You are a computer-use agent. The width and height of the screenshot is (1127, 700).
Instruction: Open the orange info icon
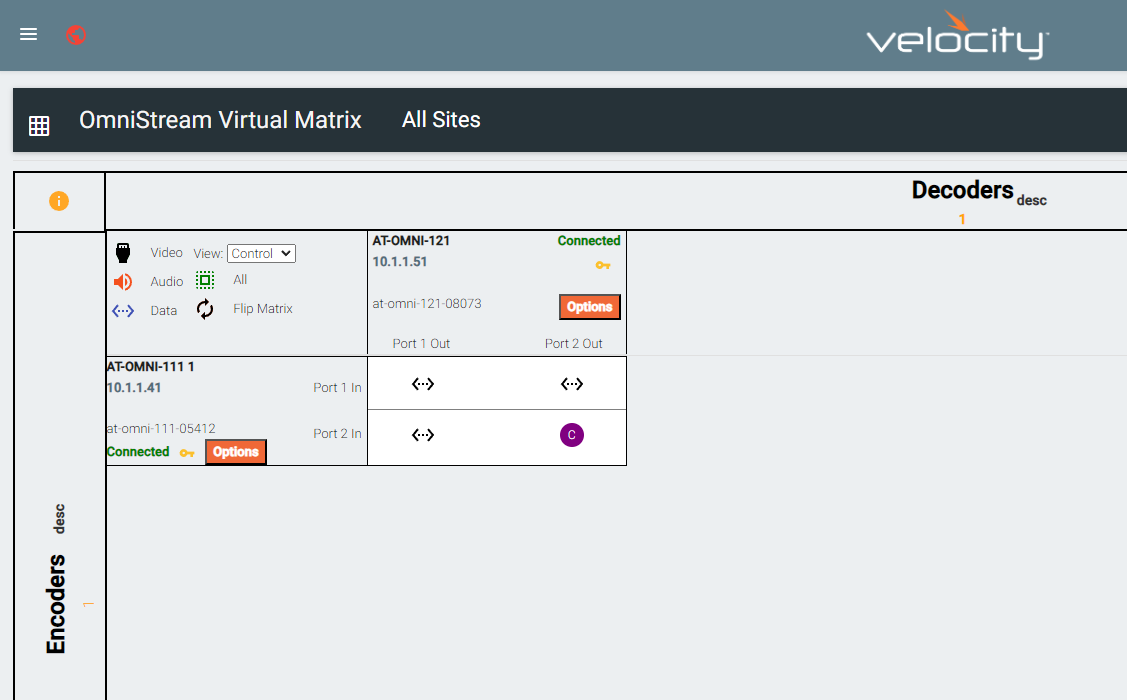(59, 201)
